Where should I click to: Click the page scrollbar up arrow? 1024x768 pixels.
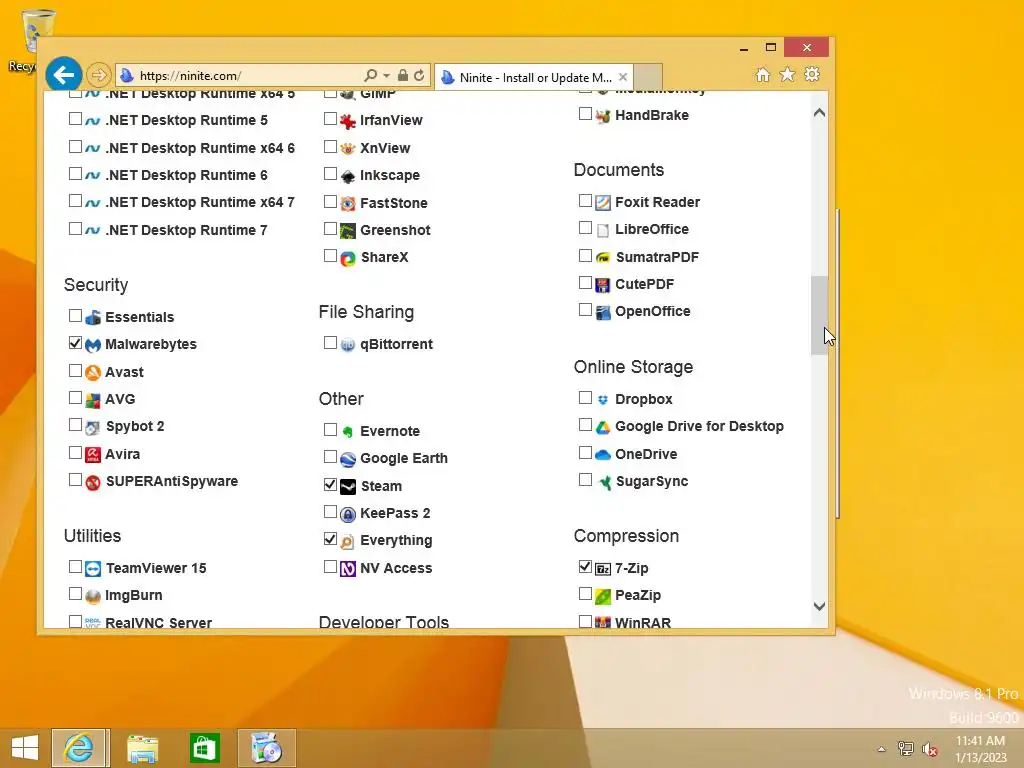pos(820,113)
